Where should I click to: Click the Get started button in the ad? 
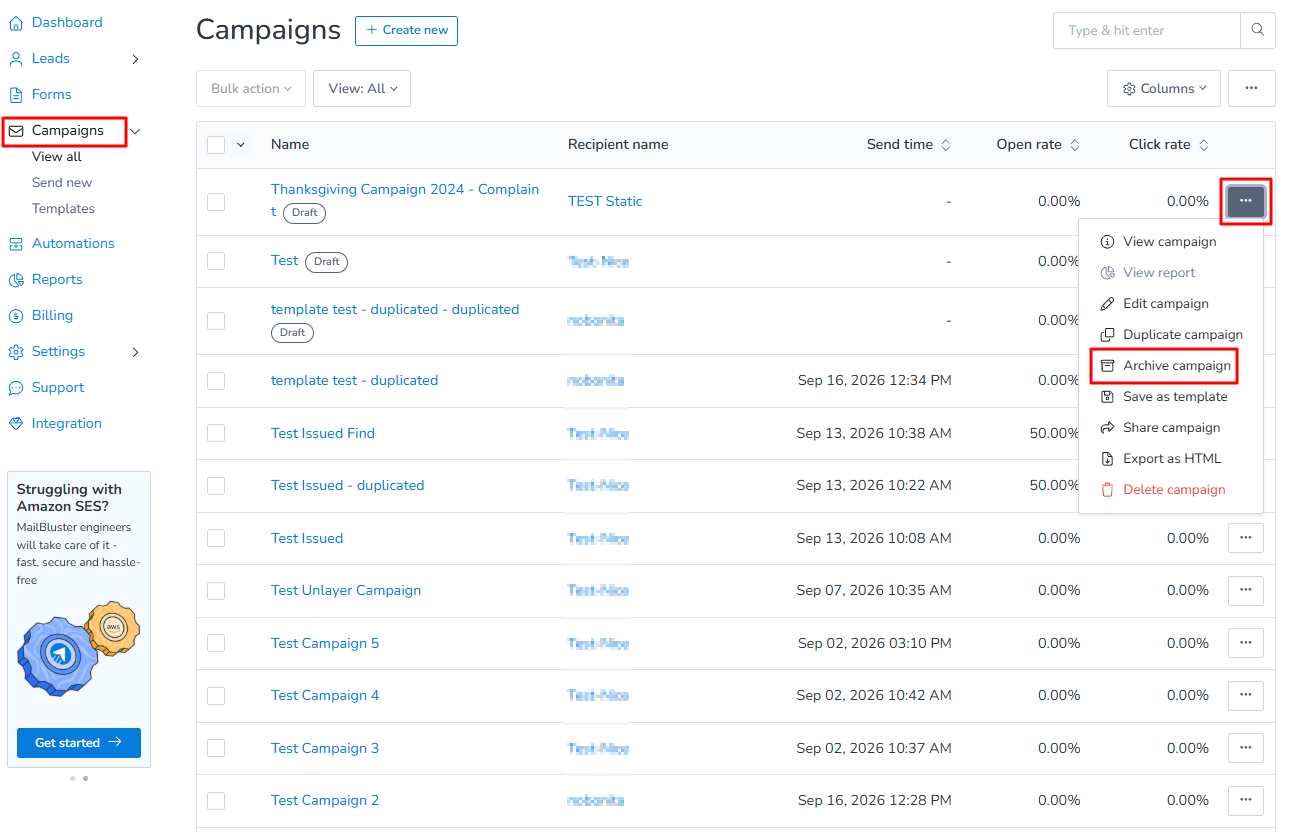tap(79, 743)
